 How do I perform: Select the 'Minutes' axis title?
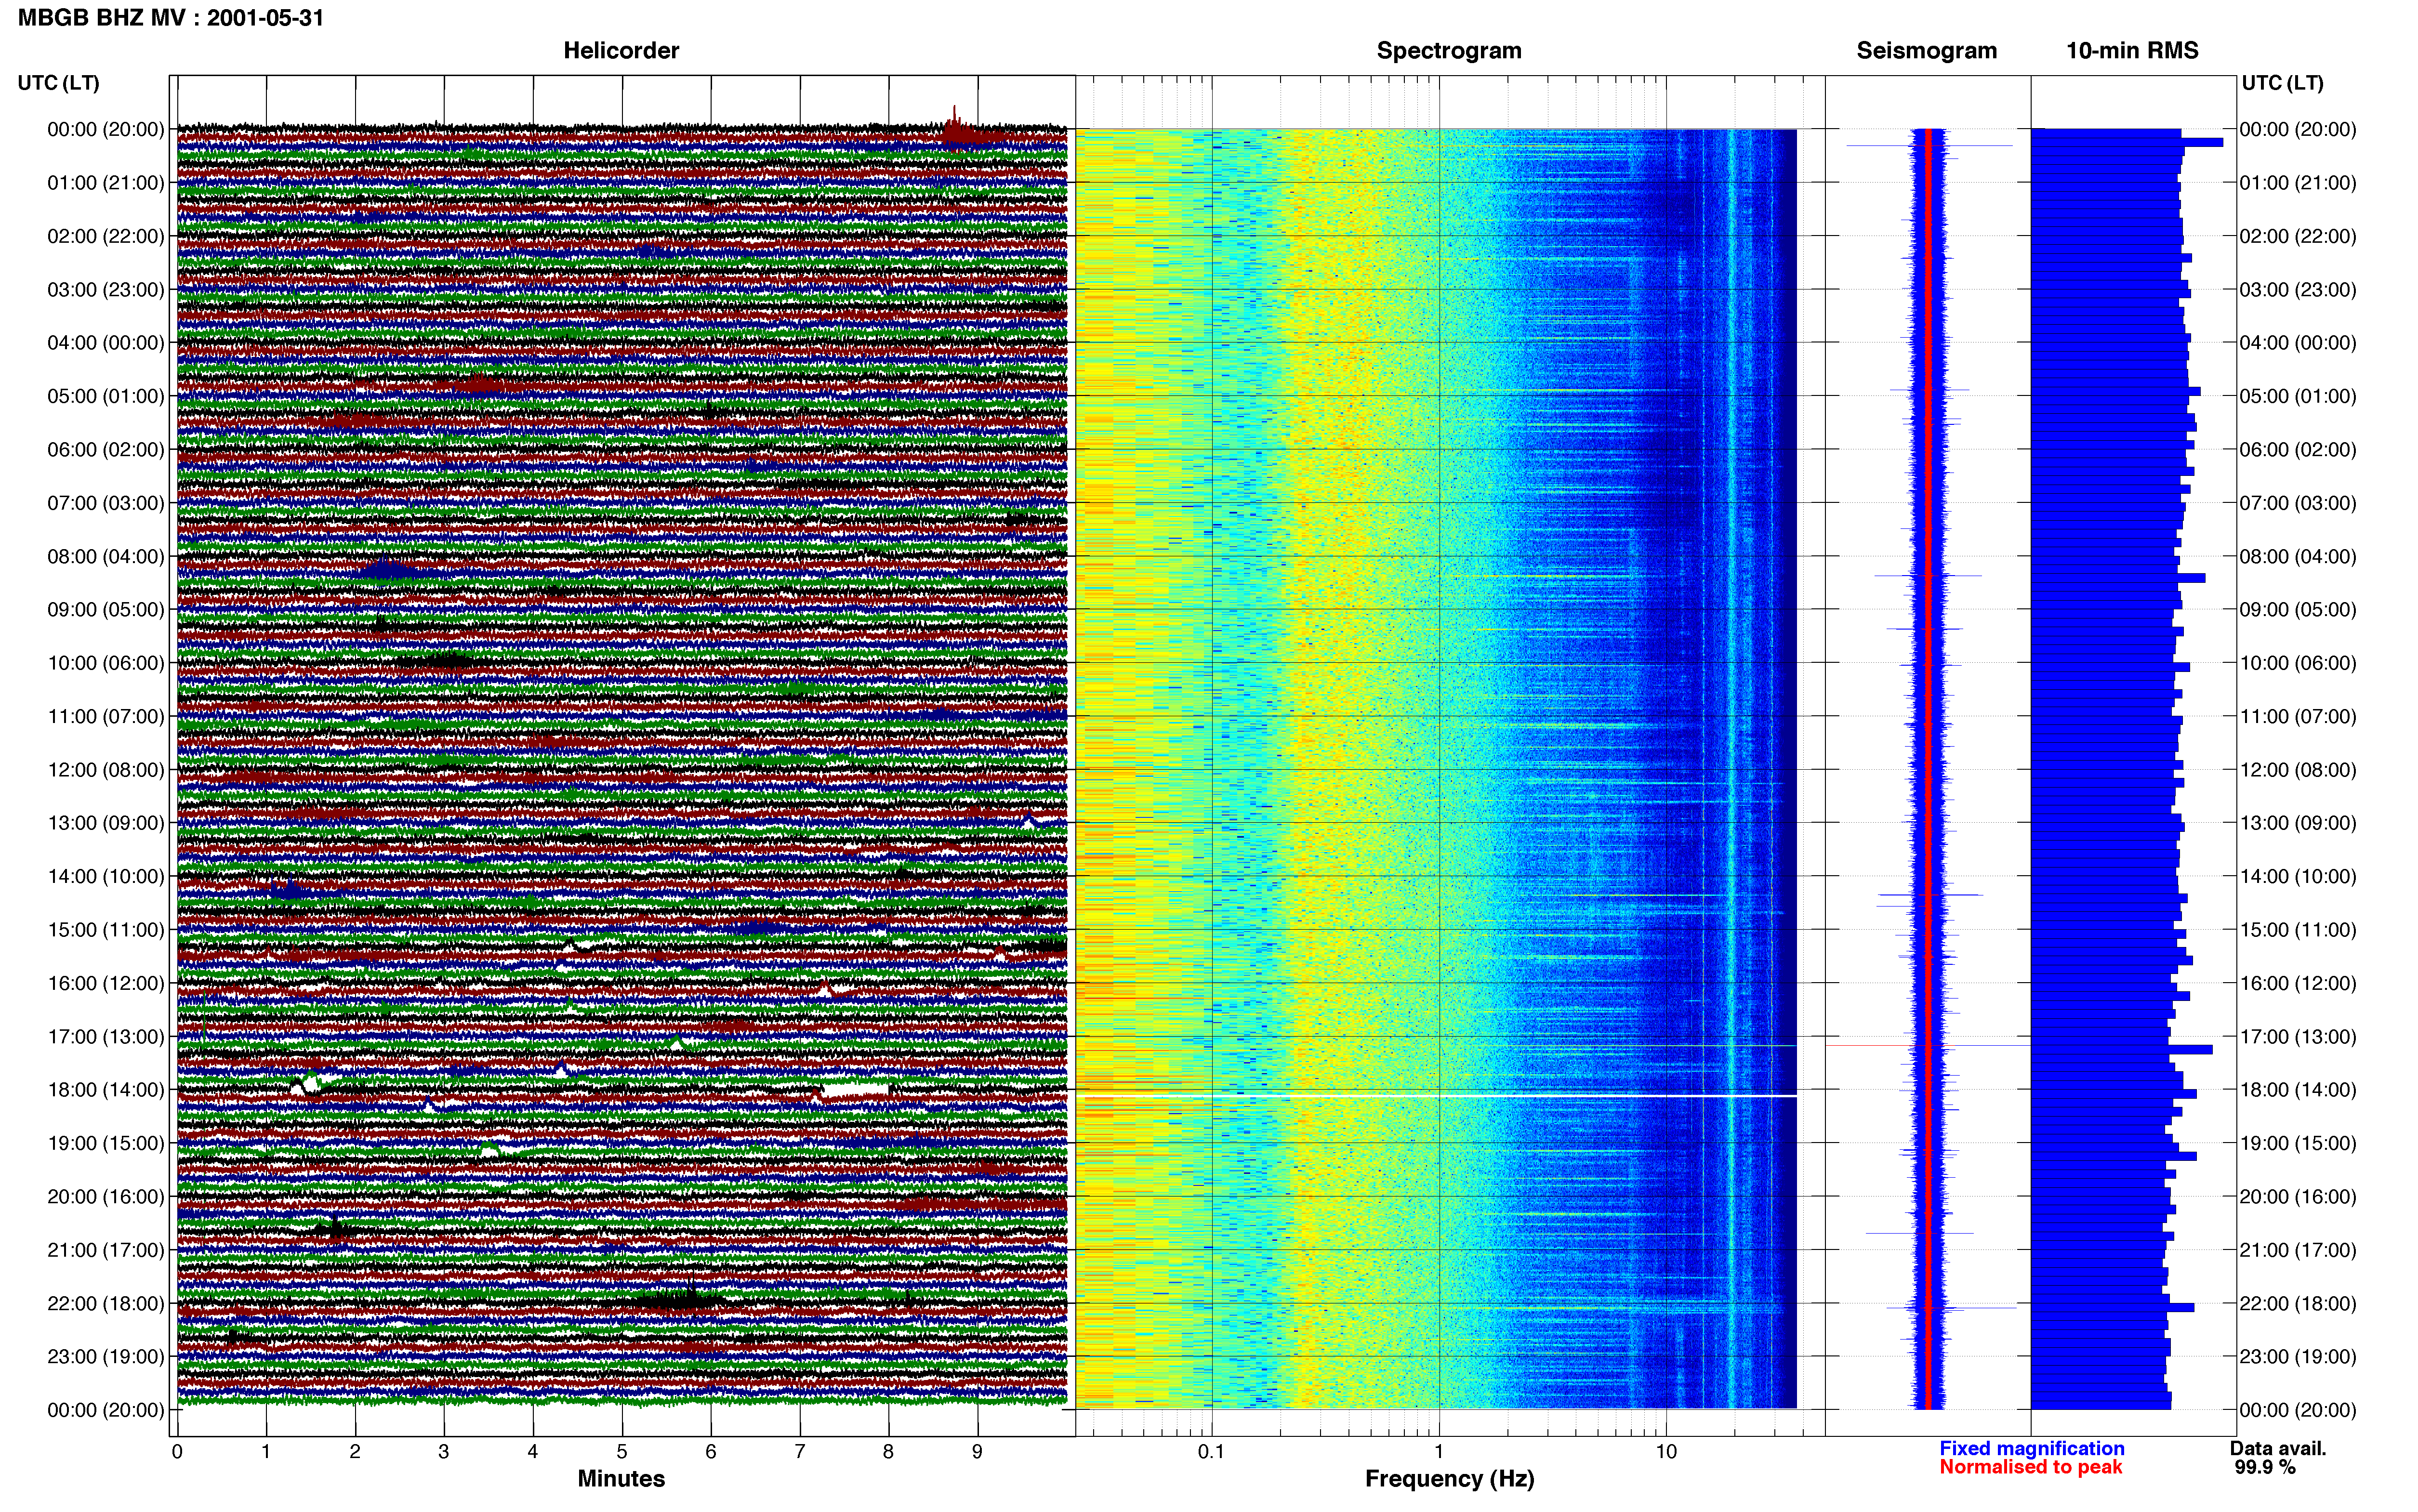621,1478
